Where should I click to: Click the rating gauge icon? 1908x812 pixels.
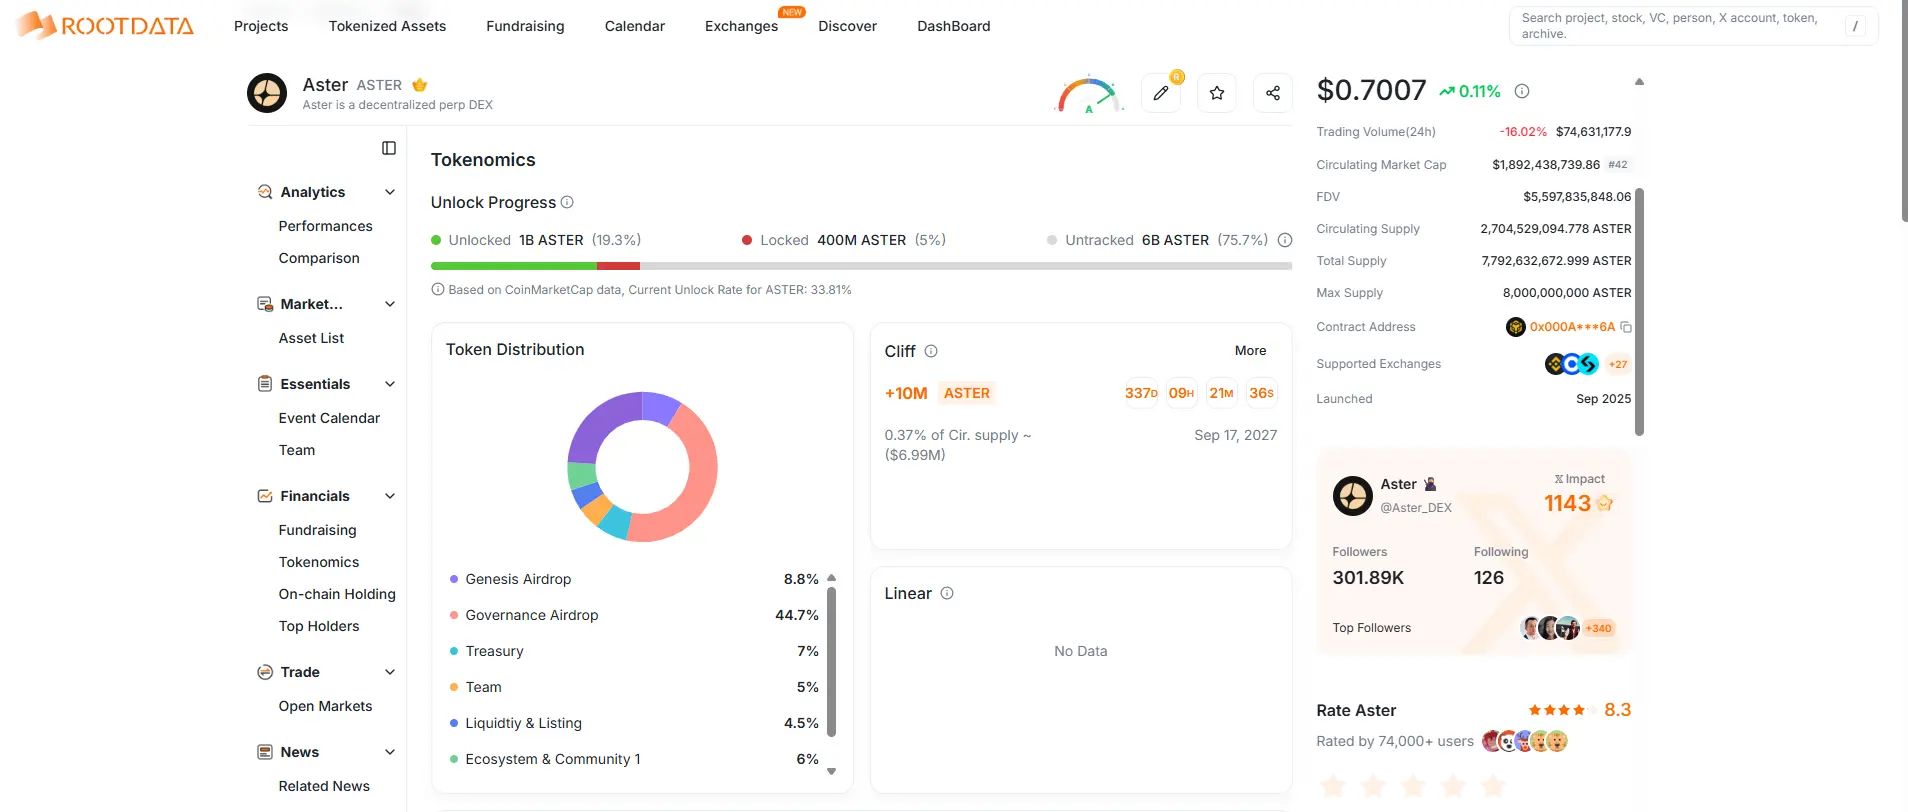pos(1089,95)
